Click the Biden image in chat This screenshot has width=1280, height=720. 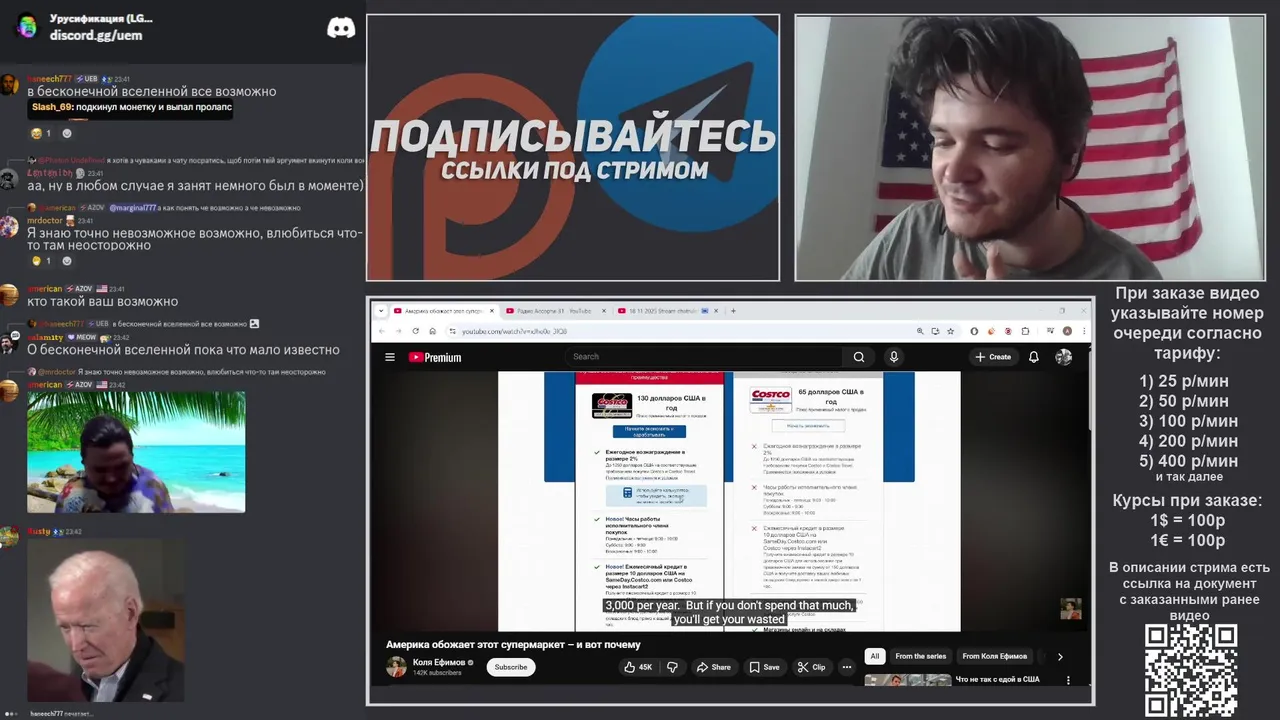[105, 620]
